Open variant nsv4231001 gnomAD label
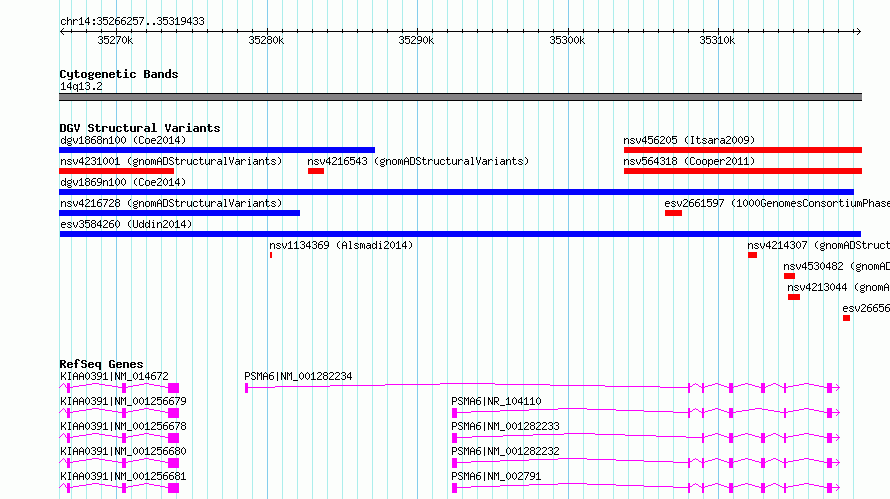 (171, 161)
